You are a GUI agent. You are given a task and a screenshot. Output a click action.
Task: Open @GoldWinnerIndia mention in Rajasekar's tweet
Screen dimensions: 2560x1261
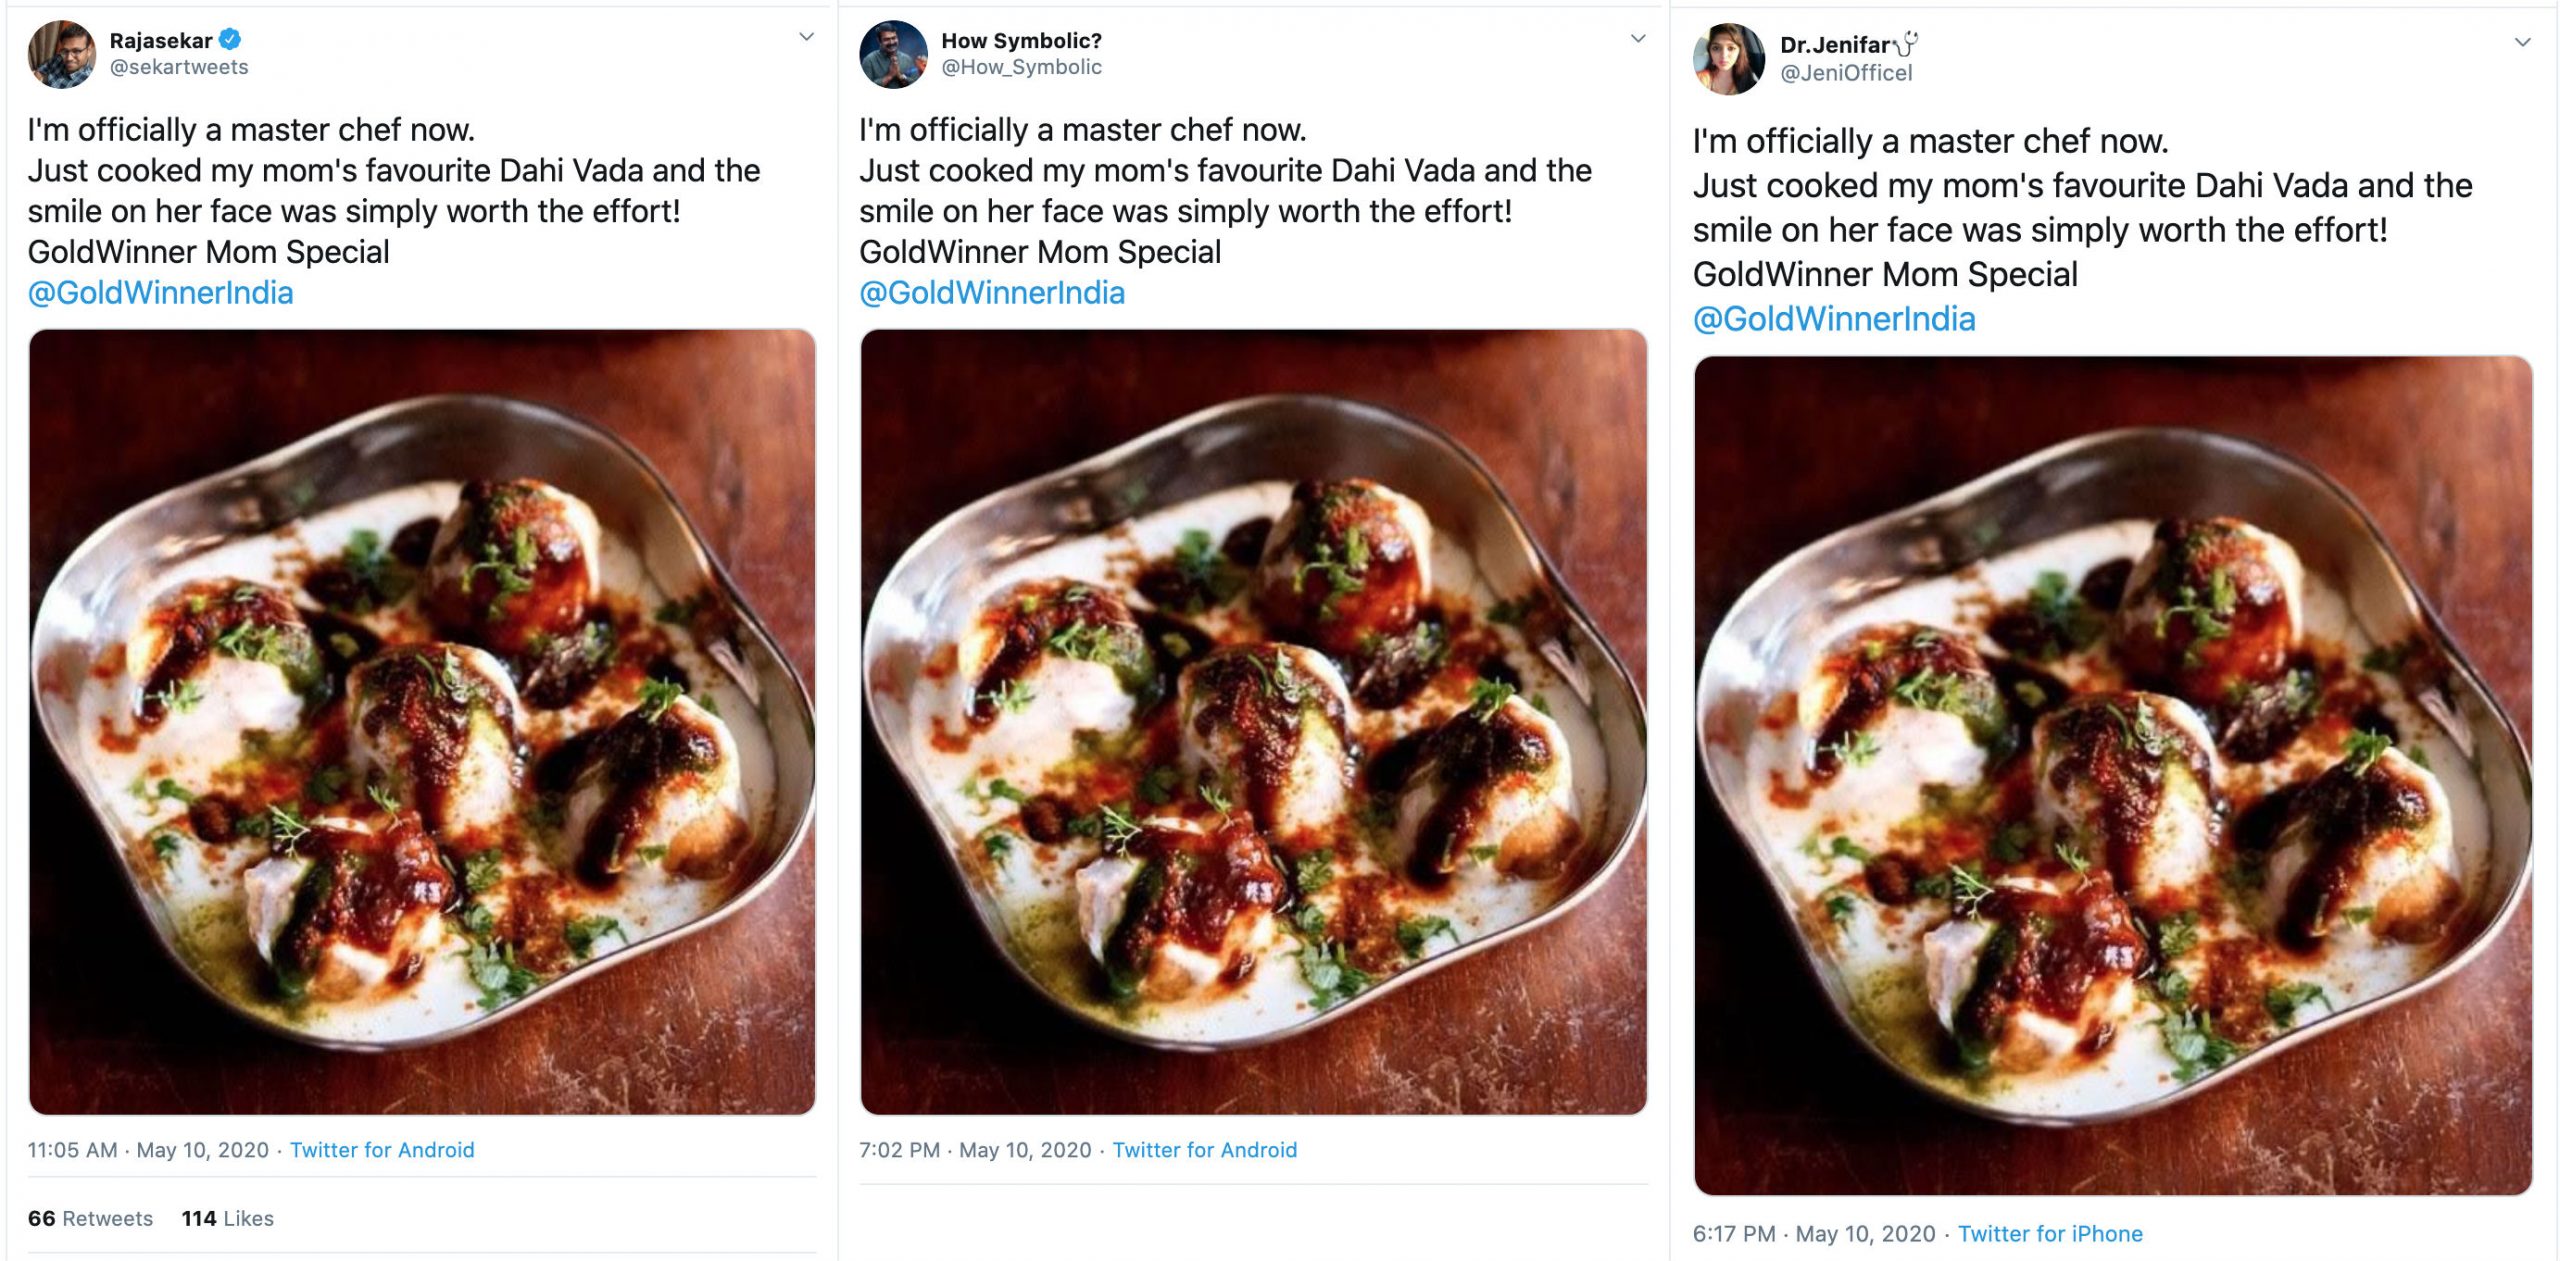(x=160, y=293)
